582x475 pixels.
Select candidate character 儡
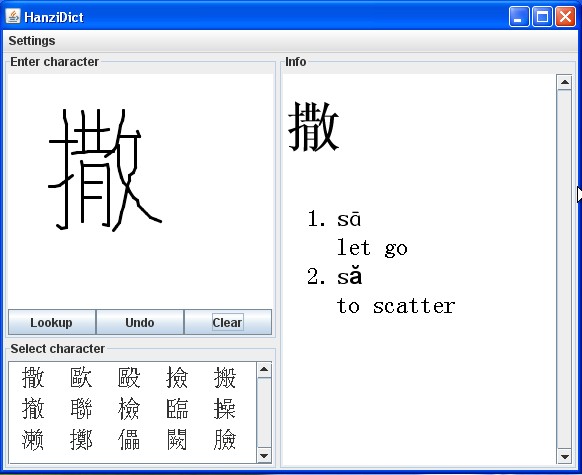(129, 440)
